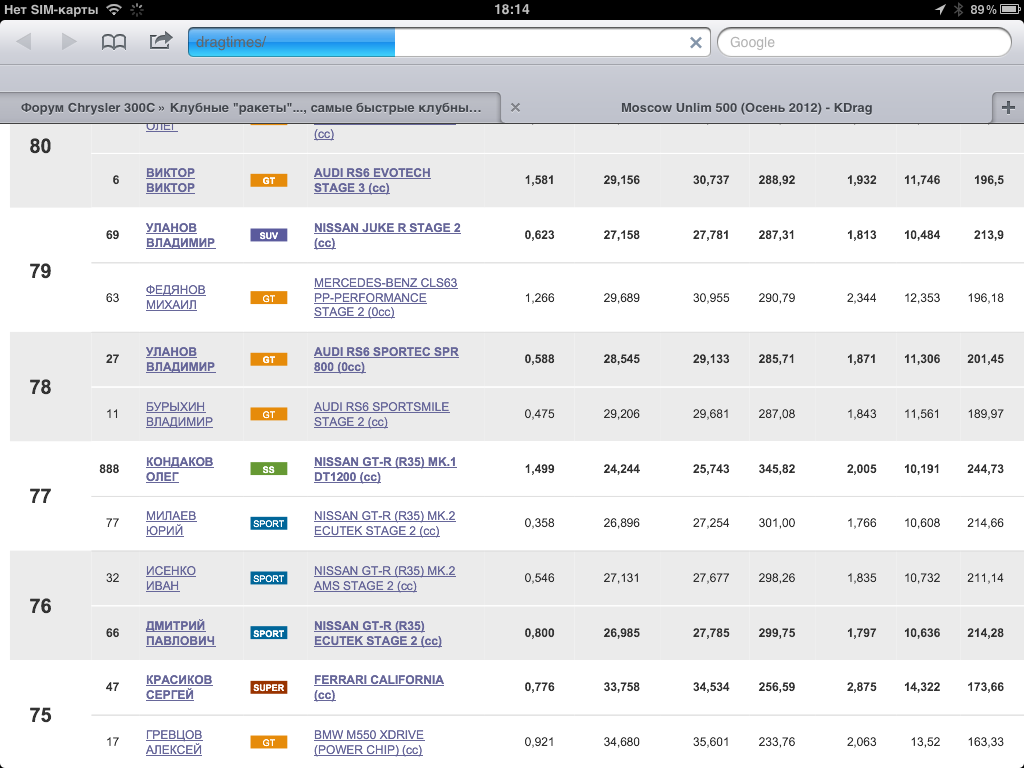
Task: Tap the Wi-Fi icon in the status bar
Action: click(x=114, y=9)
